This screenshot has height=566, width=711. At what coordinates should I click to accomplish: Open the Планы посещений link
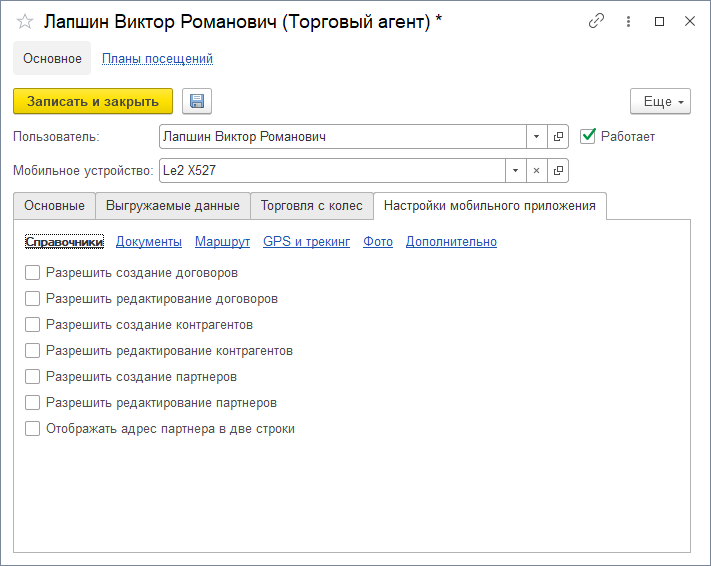pyautogui.click(x=157, y=58)
